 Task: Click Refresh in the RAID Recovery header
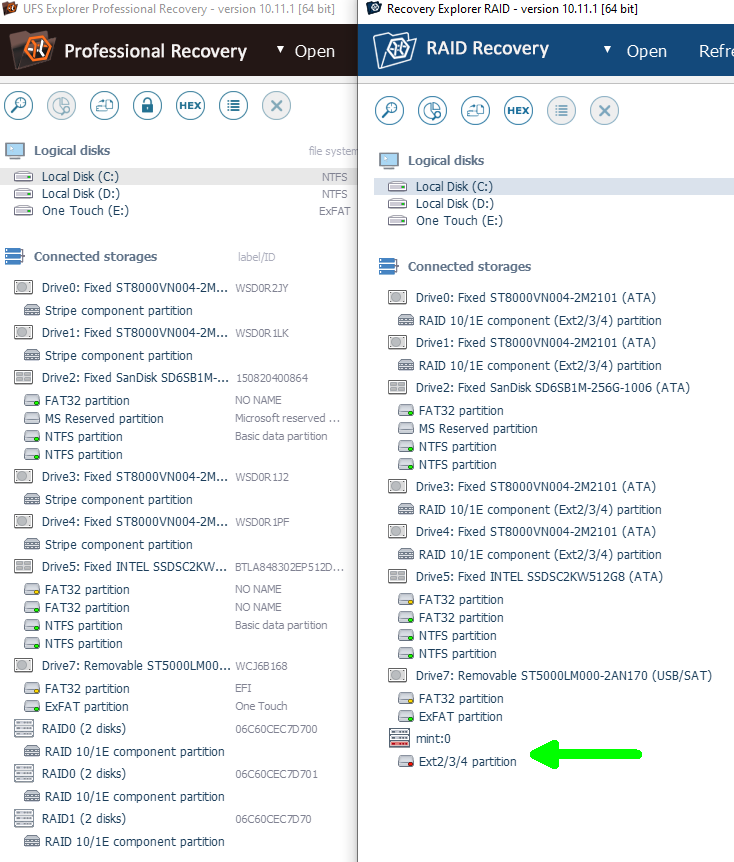(716, 51)
